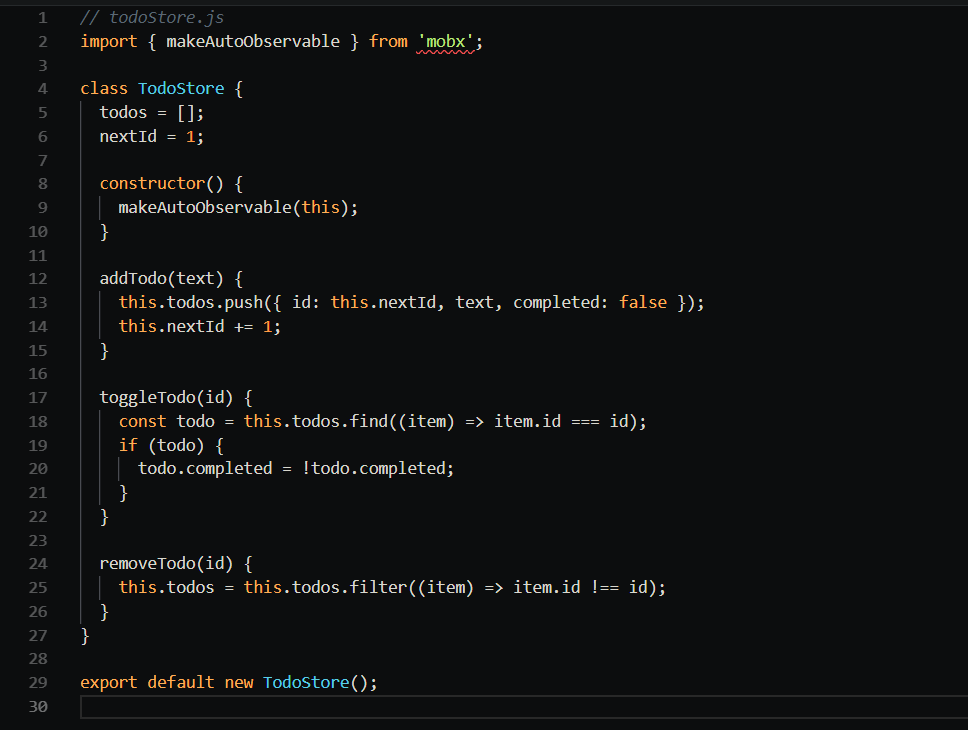
Task: Click the removeTodo(id) method name
Action: pyautogui.click(x=166, y=563)
